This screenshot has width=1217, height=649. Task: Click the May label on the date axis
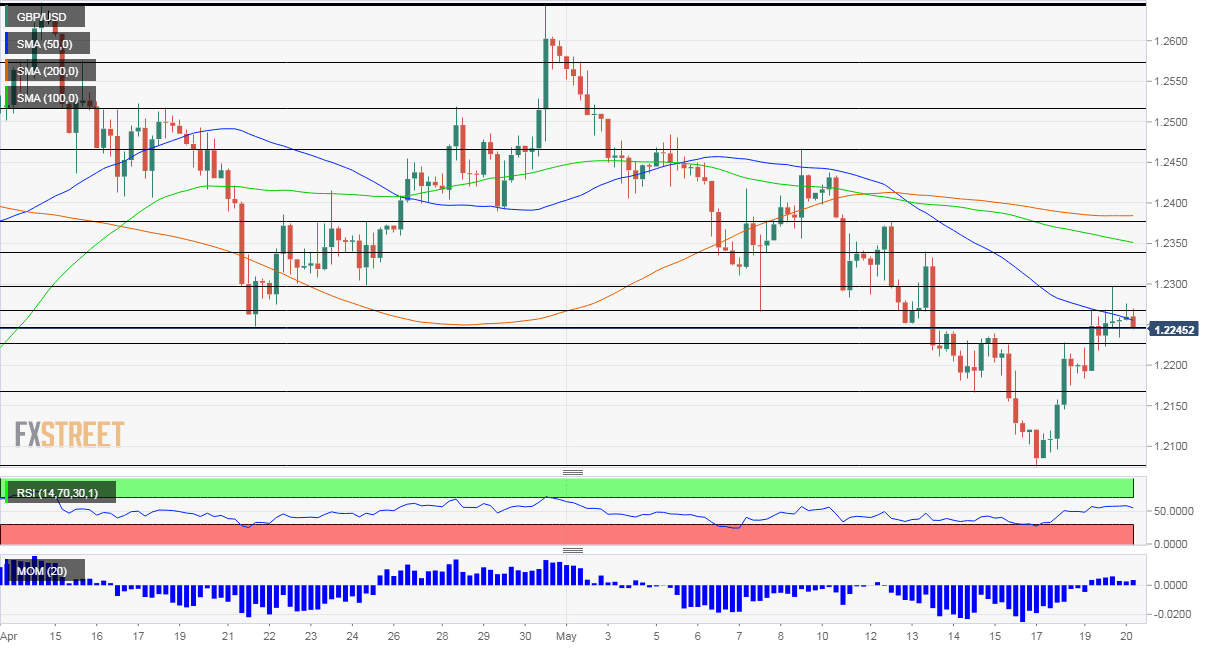(x=566, y=635)
